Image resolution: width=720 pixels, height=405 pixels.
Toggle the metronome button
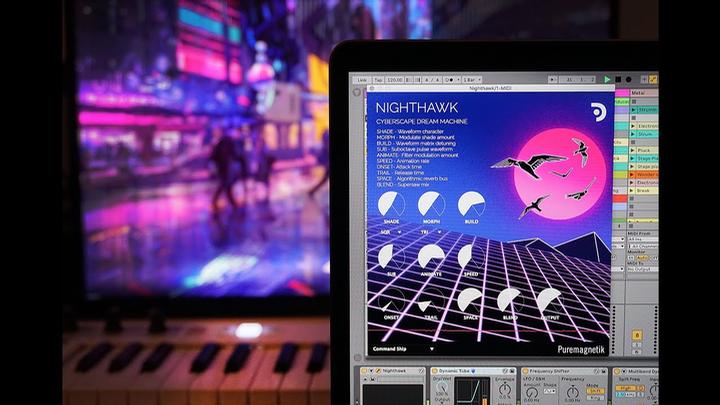[x=450, y=80]
